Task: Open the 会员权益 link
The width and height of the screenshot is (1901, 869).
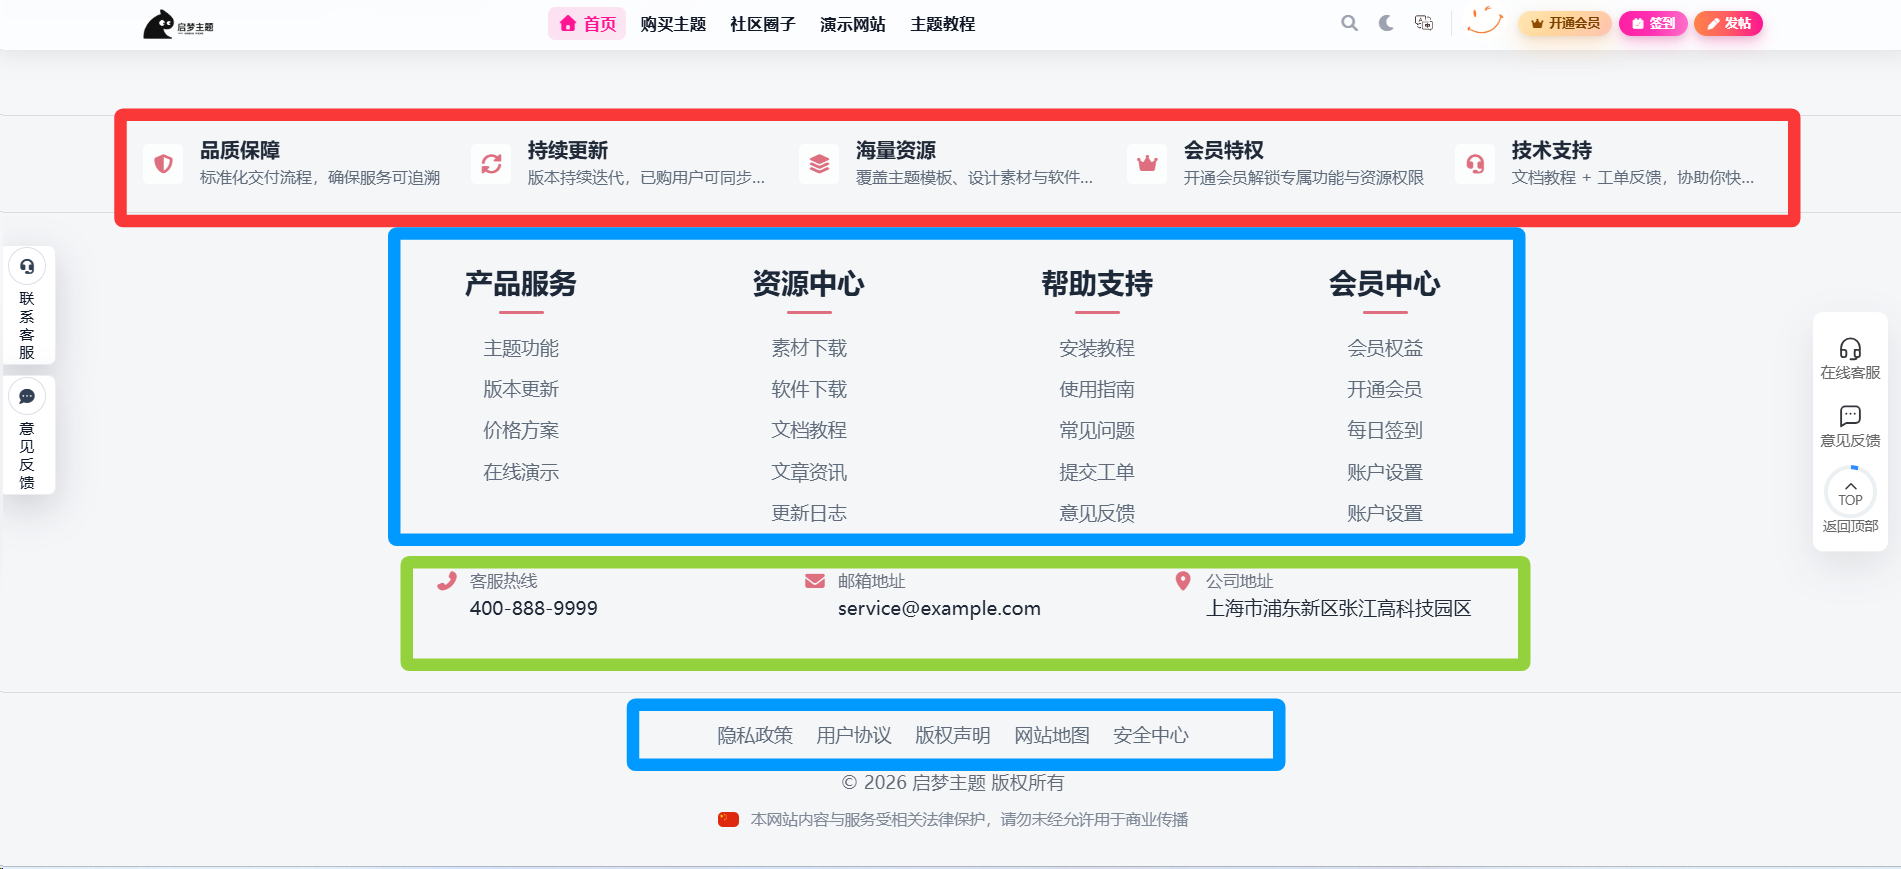Action: (x=1385, y=348)
